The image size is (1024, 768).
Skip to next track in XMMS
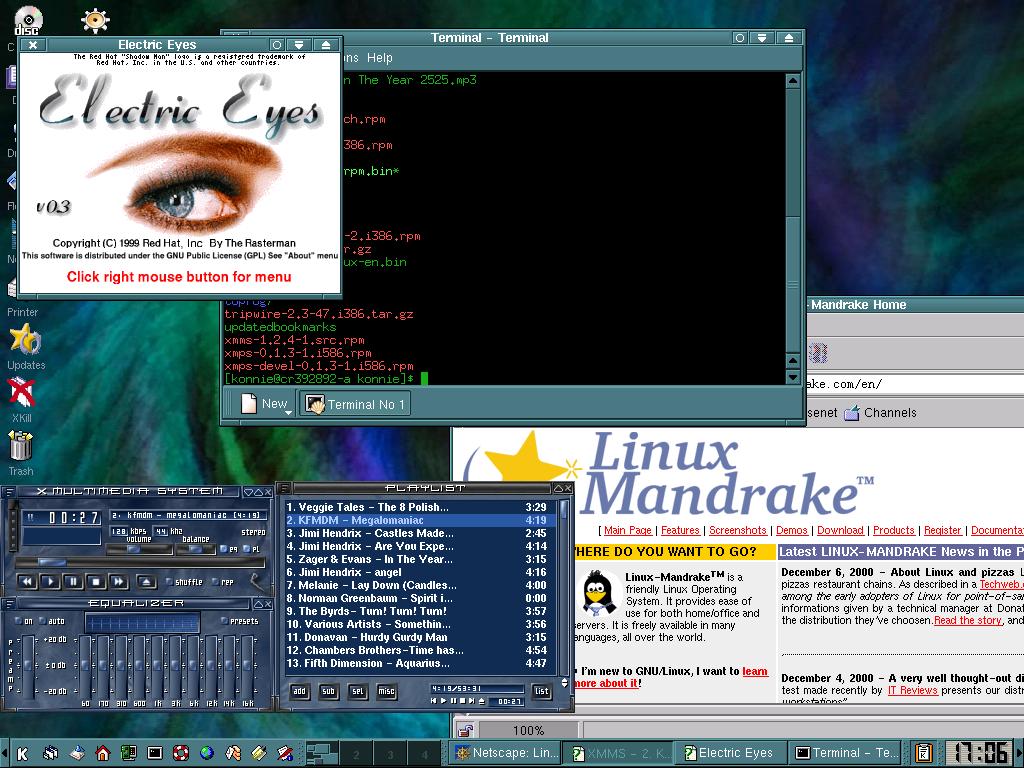[118, 581]
